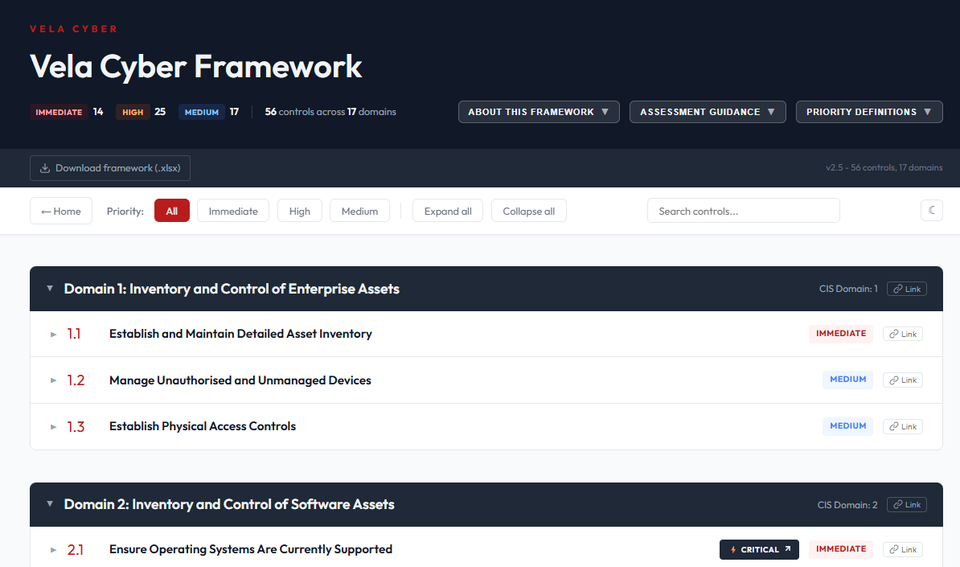The image size is (960, 567).
Task: Click High count badge in header
Action: [x=133, y=112]
